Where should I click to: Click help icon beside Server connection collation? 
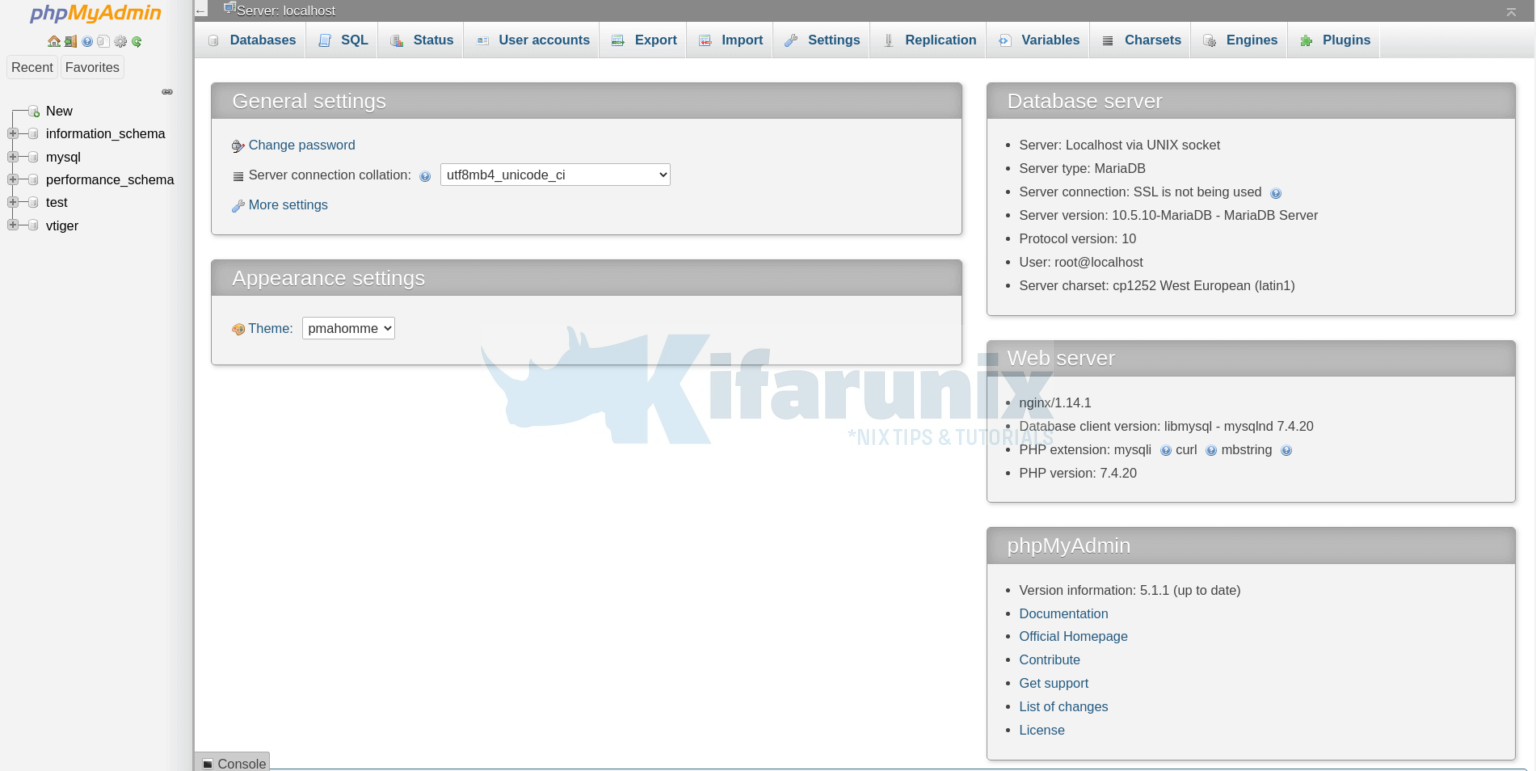pyautogui.click(x=425, y=175)
